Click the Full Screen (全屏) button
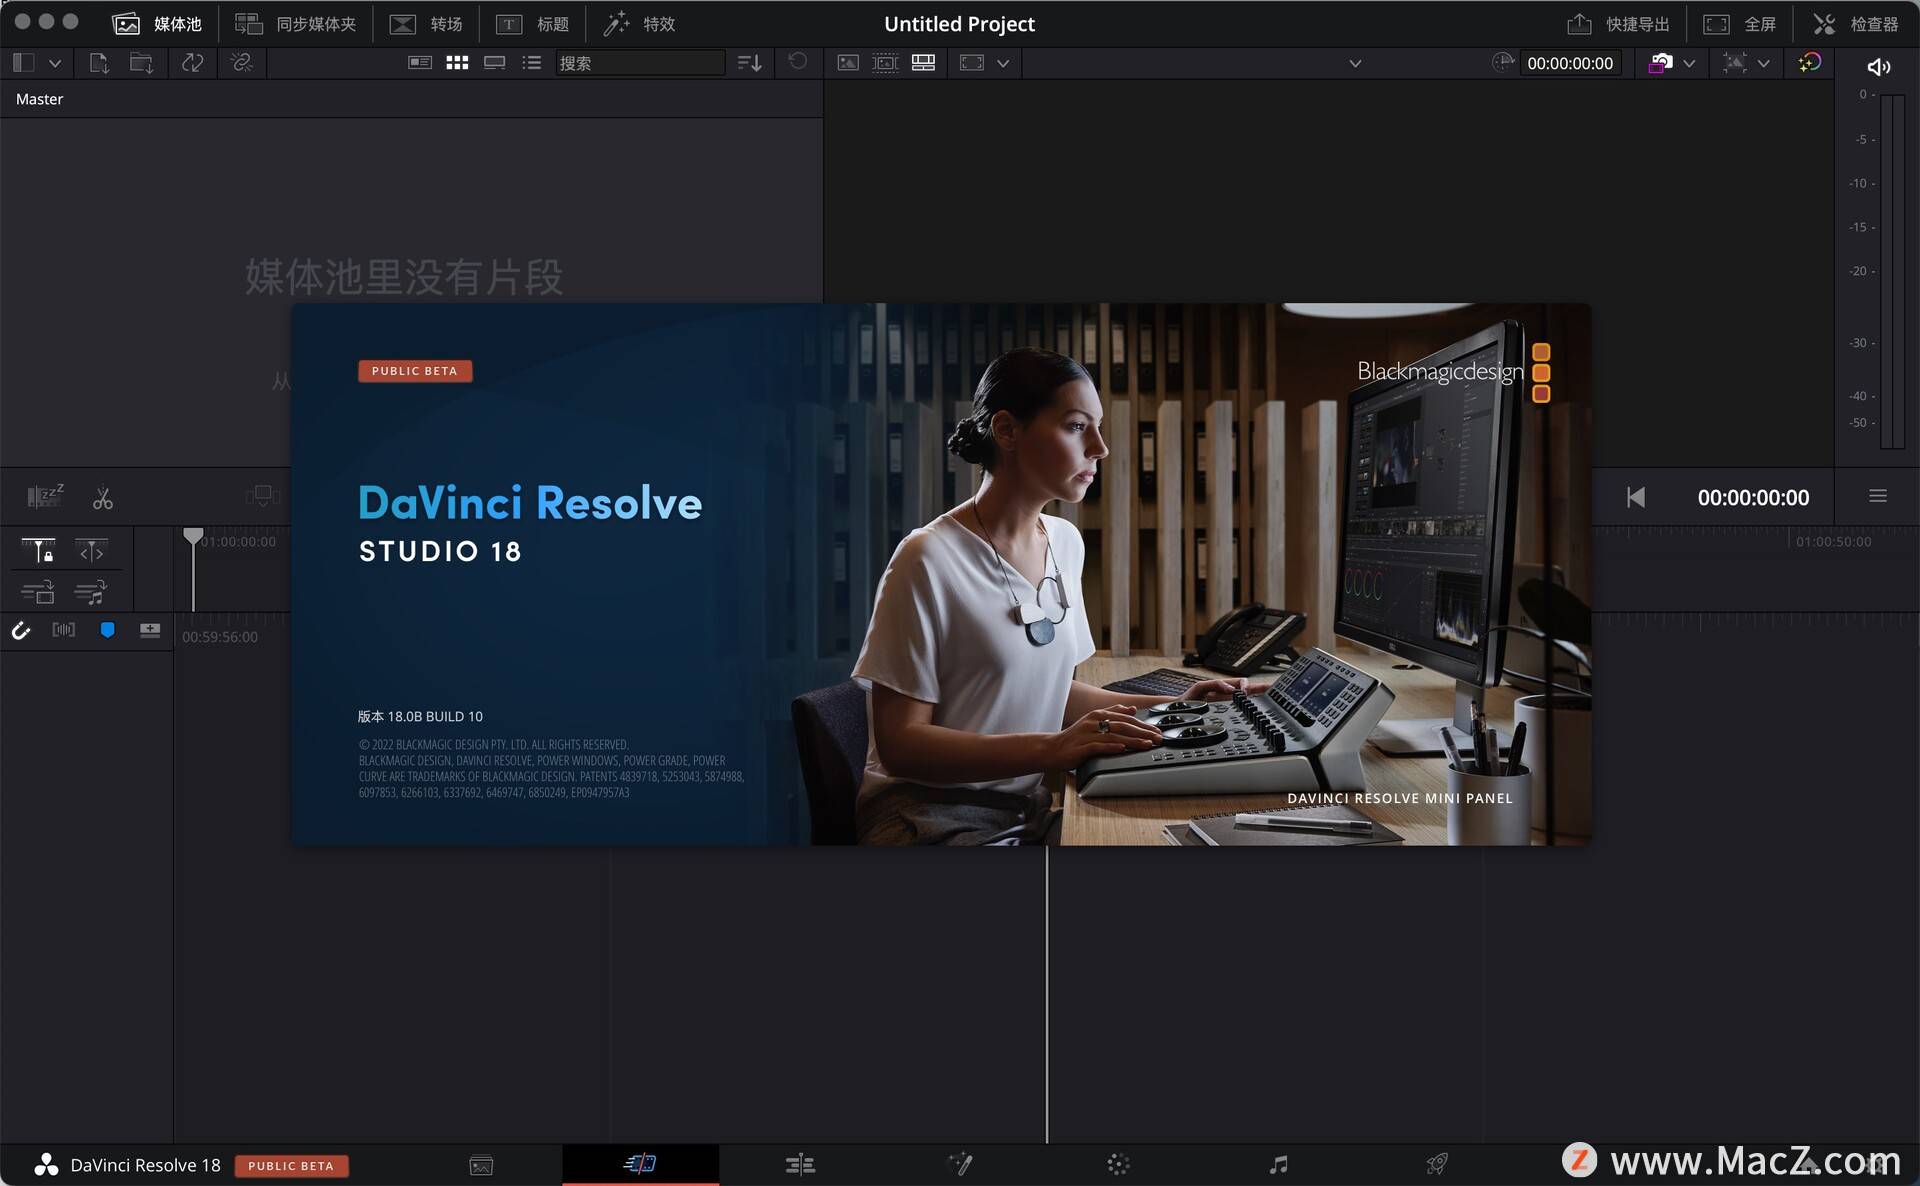Screen dimensions: 1920x1186 click(1740, 23)
